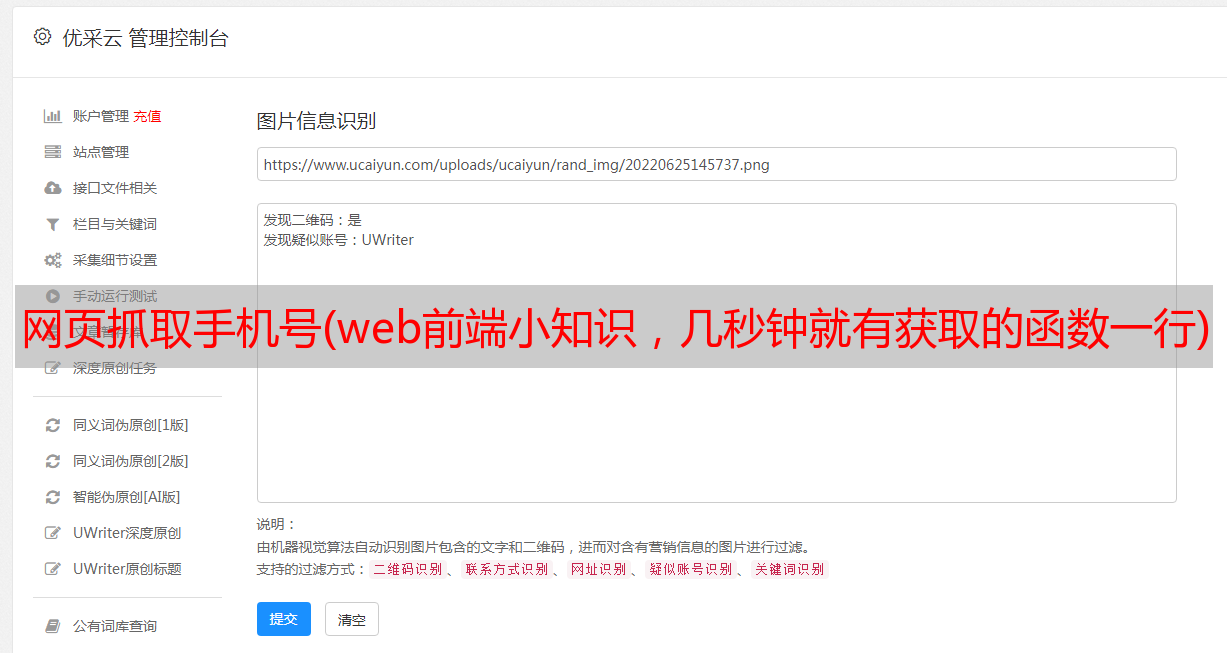
Task: Click the server icon next to 站点管理
Action: click(53, 152)
